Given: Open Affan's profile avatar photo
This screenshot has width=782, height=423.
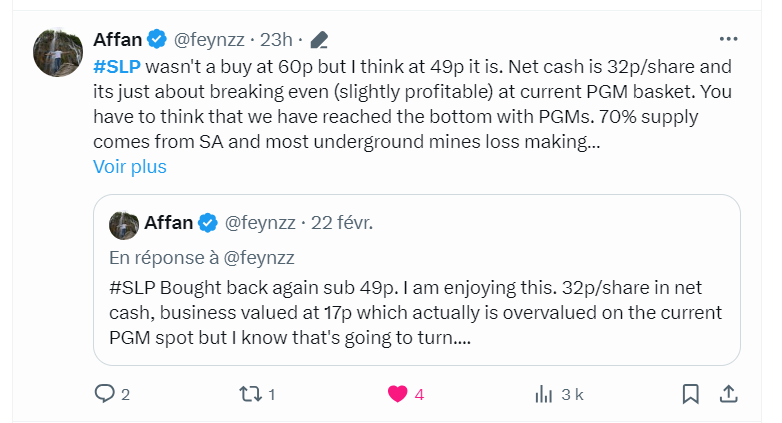Looking at the screenshot, I should [x=58, y=54].
